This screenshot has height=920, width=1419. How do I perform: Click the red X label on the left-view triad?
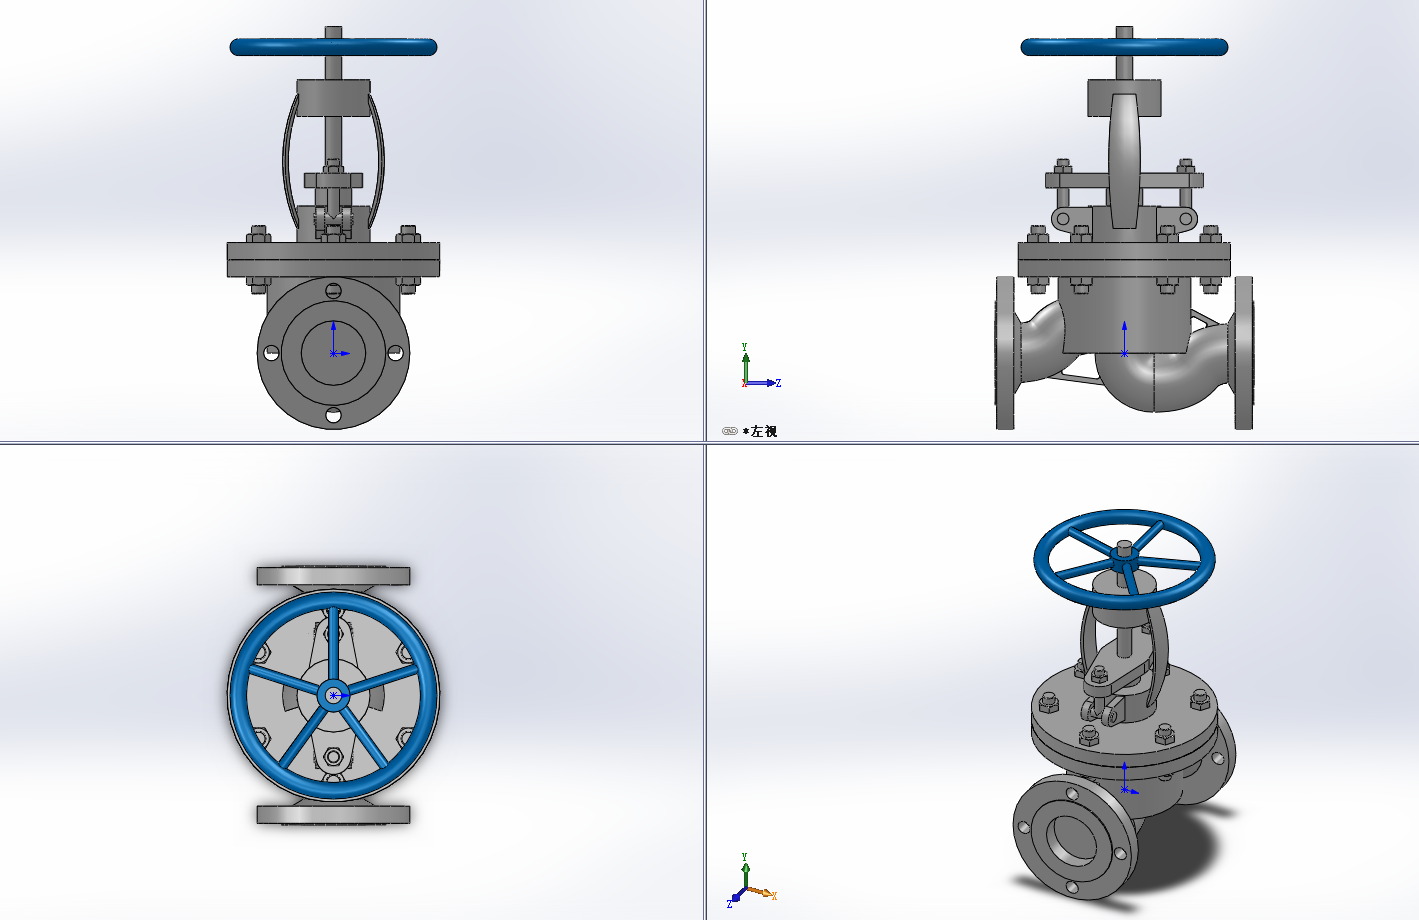pyautogui.click(x=744, y=383)
